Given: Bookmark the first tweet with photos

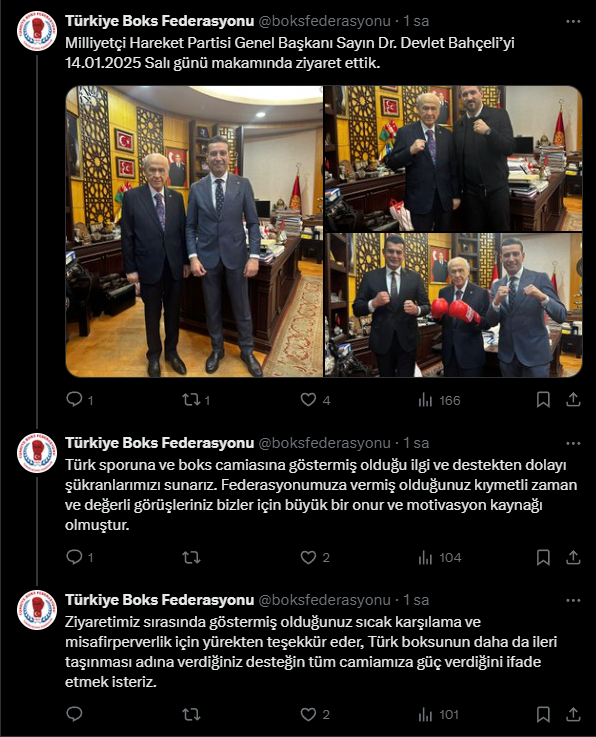Looking at the screenshot, I should click(543, 400).
